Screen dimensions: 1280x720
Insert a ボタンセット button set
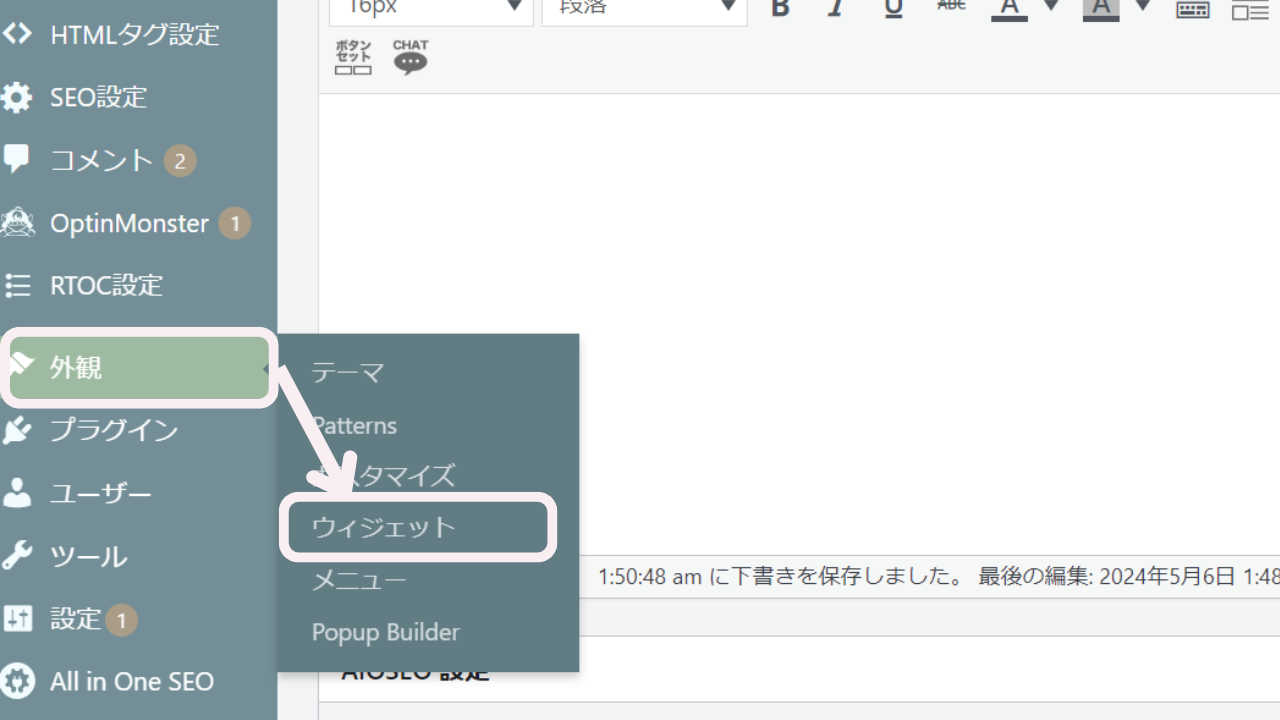coord(353,57)
